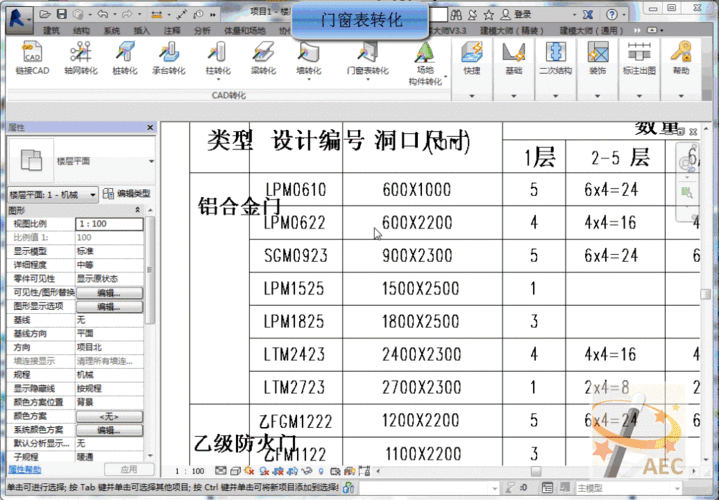Select the 轴网转化 grid conversion tool
Viewport: 719px width, 500px height.
[81, 58]
